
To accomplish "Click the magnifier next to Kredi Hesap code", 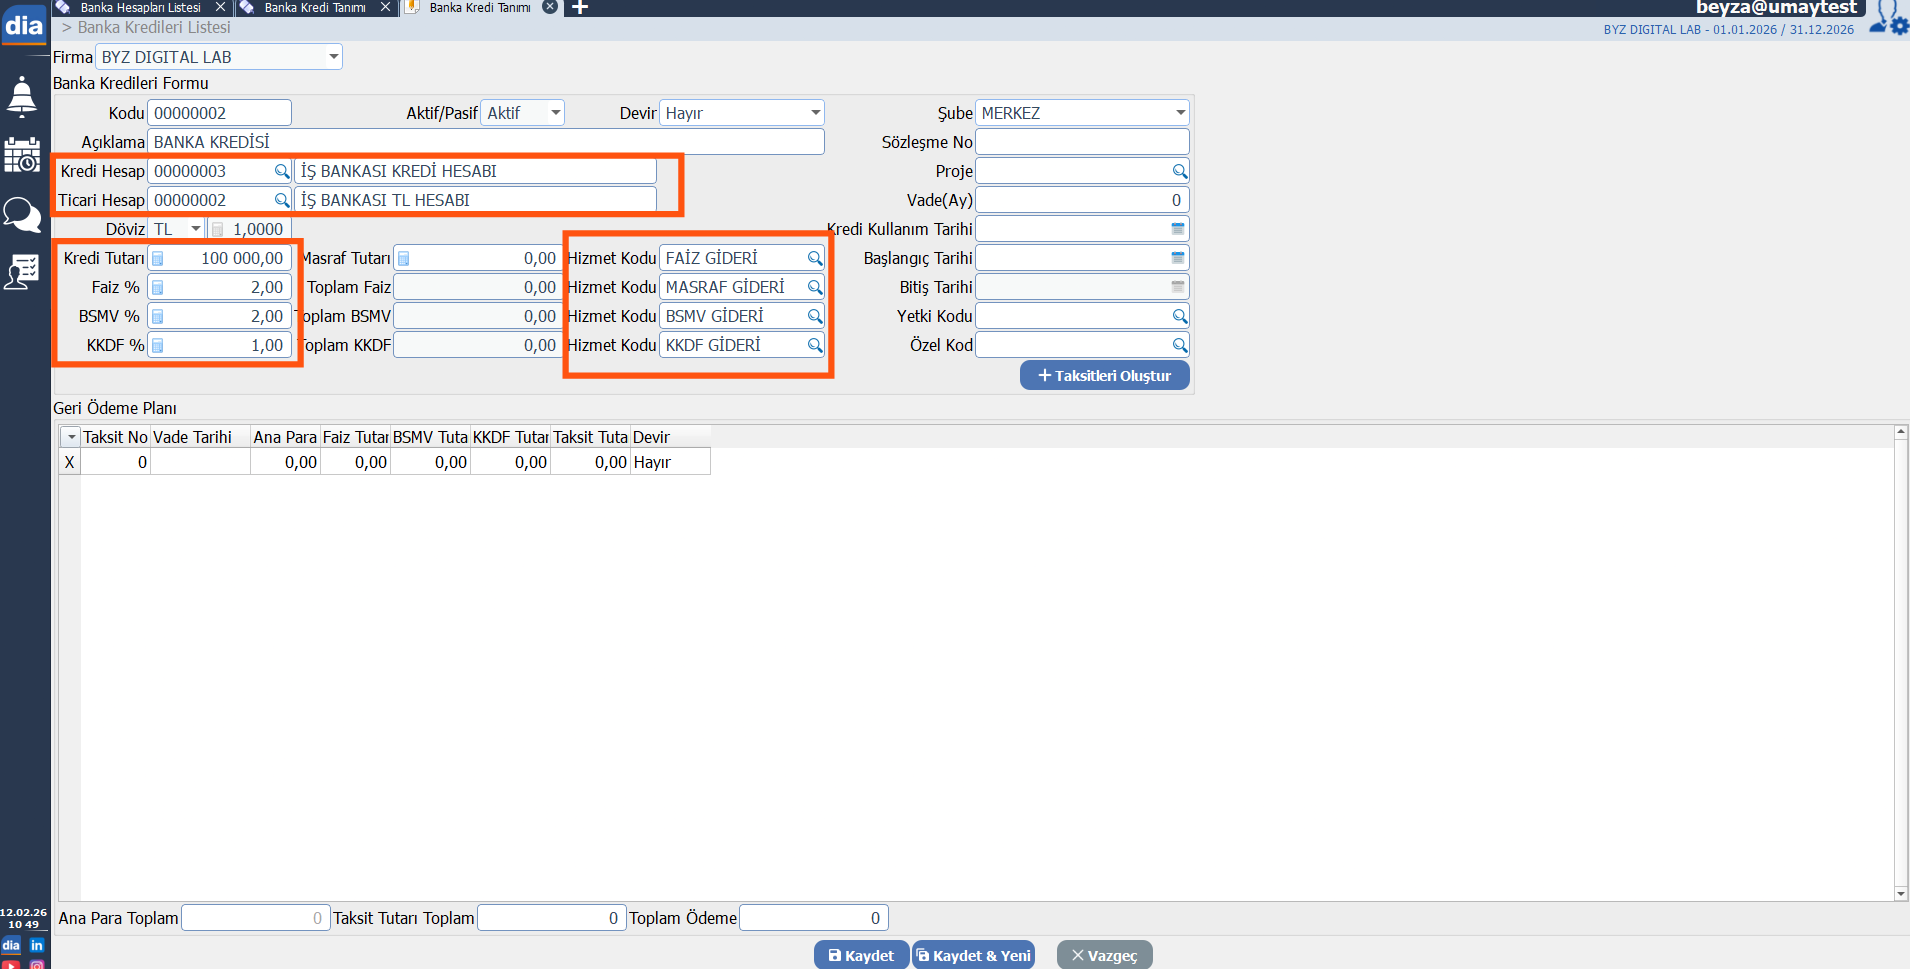I will pos(282,172).
